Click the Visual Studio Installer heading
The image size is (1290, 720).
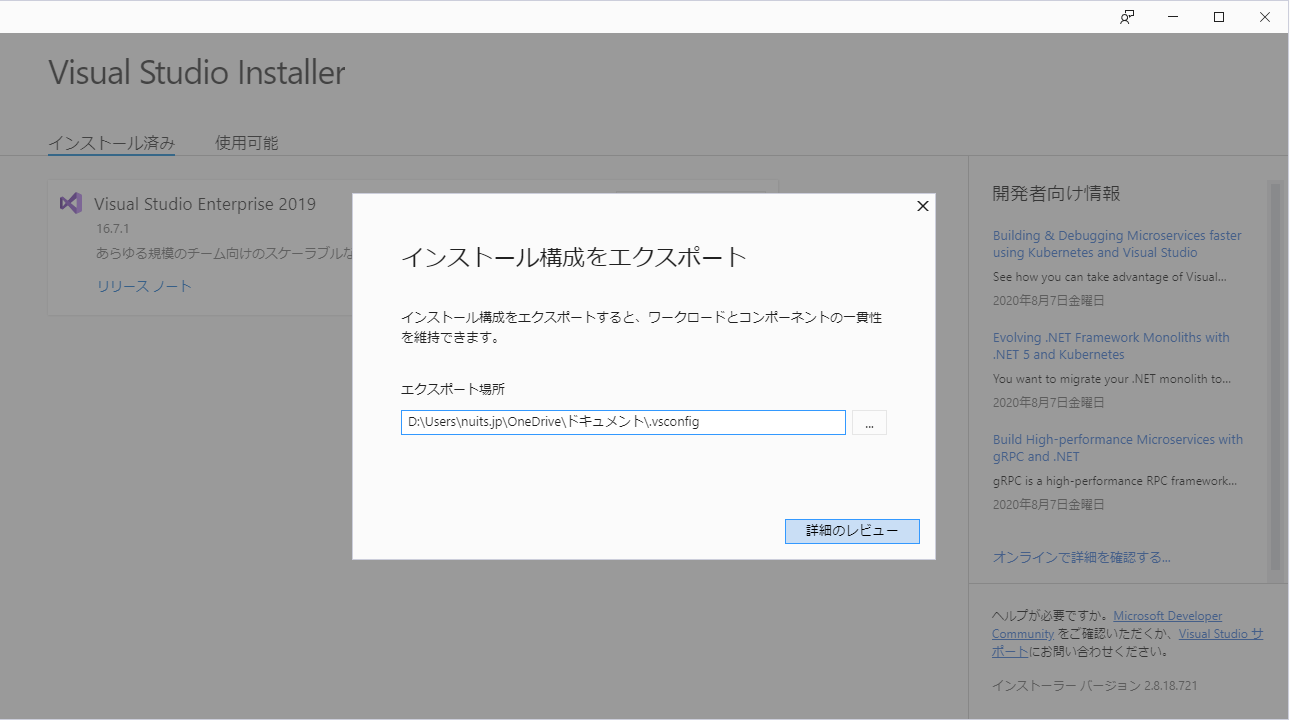tap(197, 73)
